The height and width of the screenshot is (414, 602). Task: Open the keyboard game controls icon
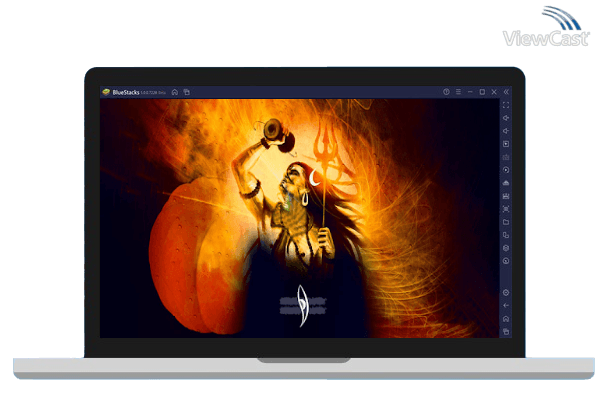(x=506, y=157)
